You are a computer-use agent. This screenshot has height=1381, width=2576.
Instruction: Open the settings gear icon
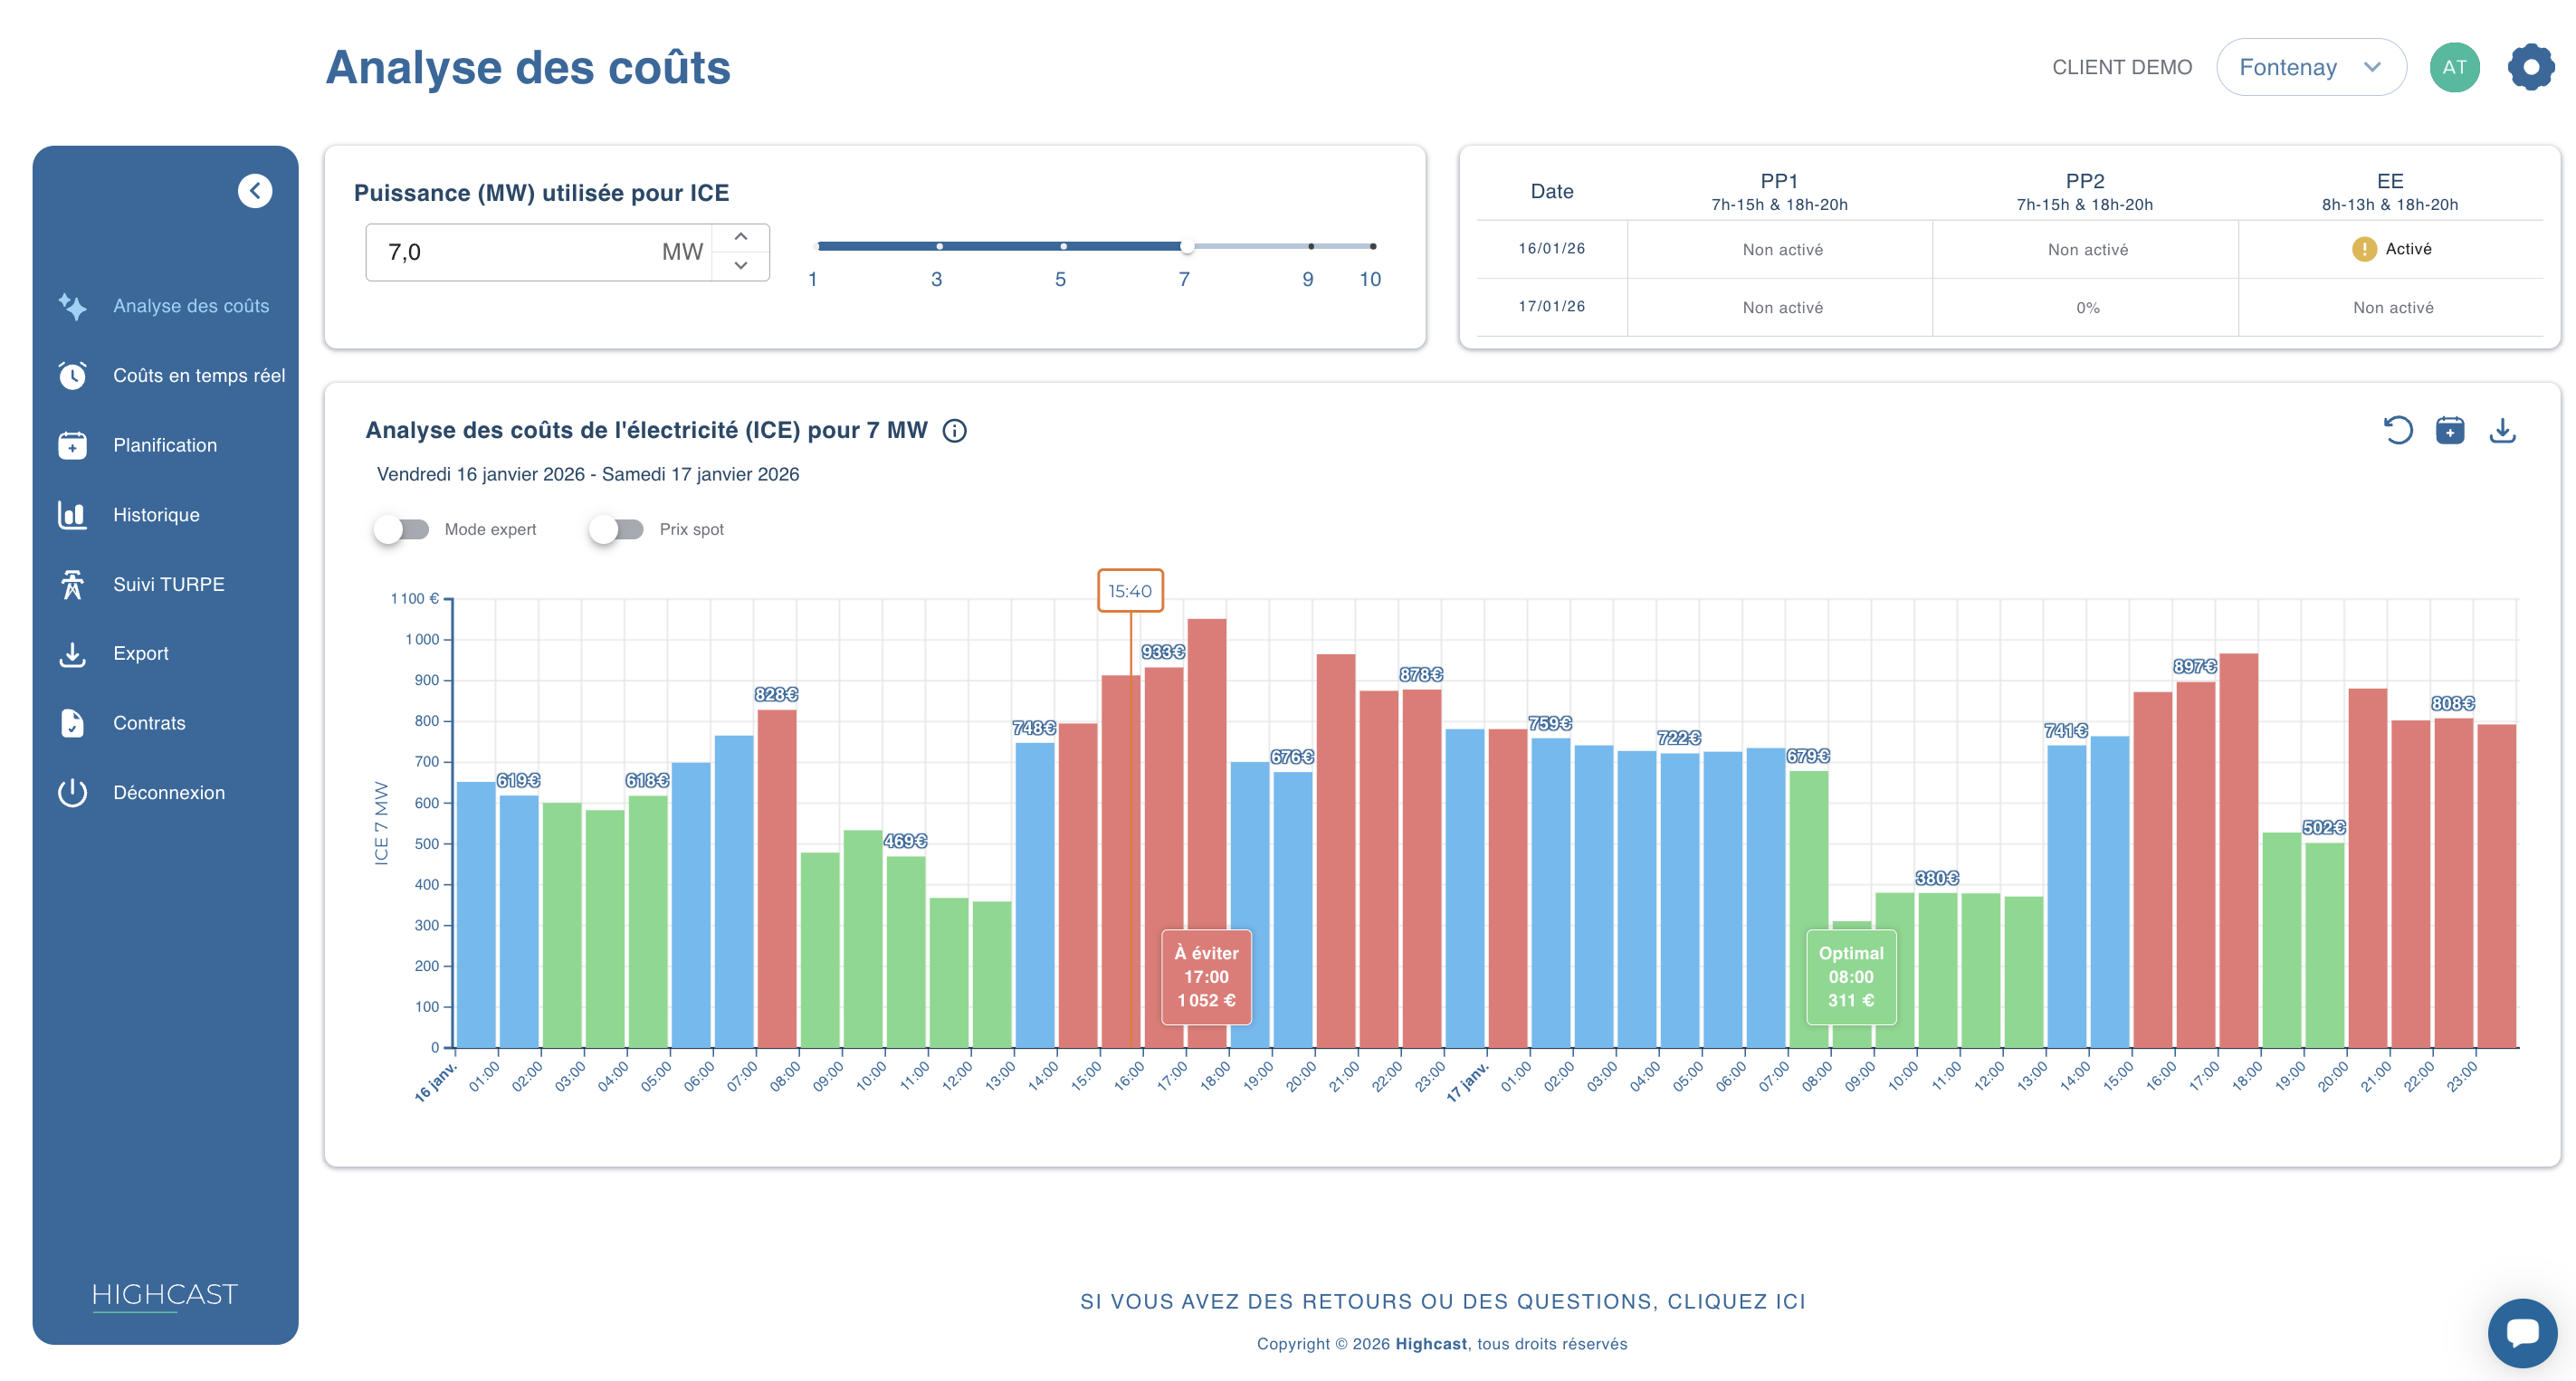[2530, 67]
